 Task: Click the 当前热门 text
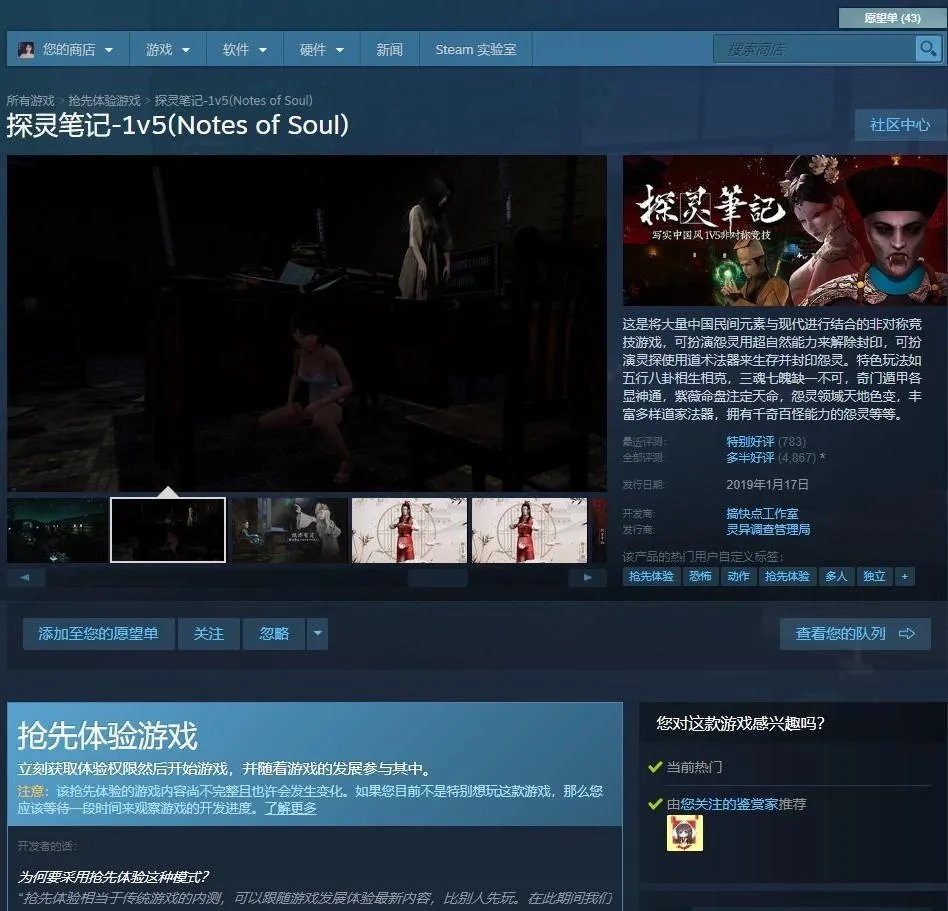(x=694, y=767)
